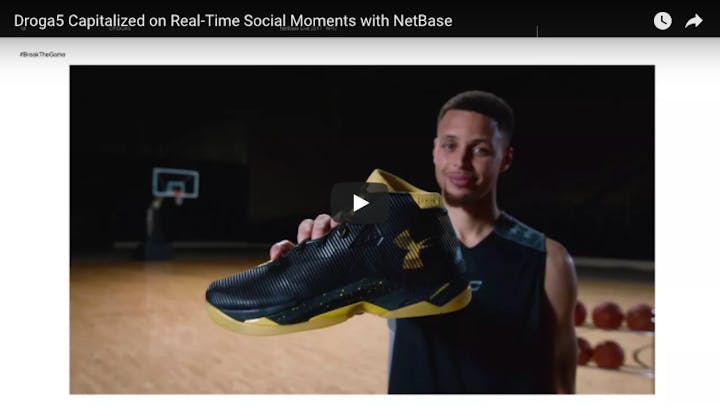Click the rack of basketballs in video
This screenshot has height=412, width=720.
point(613,335)
